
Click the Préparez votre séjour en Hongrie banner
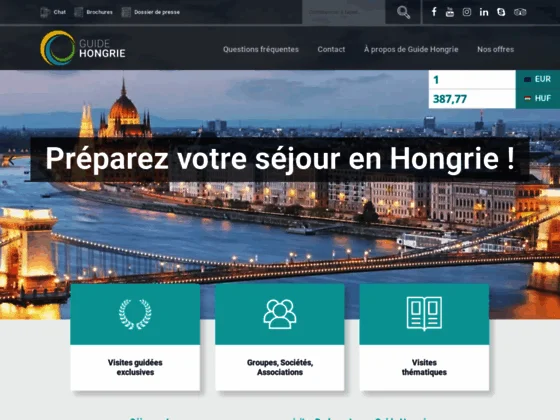point(280,159)
